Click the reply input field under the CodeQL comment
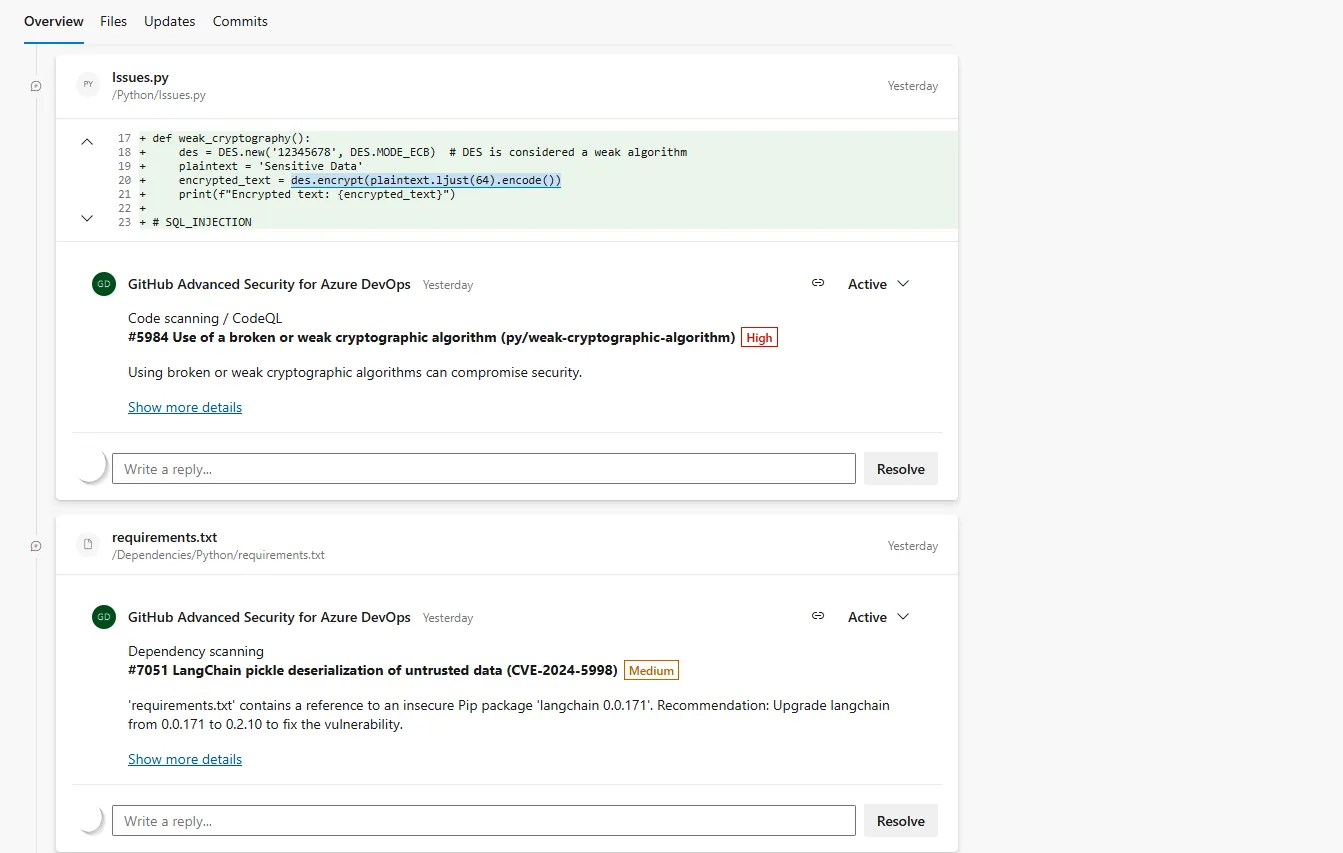The height and width of the screenshot is (853, 1343). click(484, 467)
